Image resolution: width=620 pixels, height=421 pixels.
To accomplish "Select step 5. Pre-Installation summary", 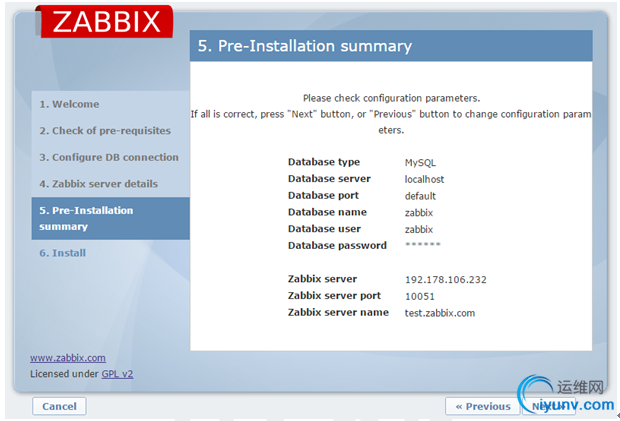I will [x=110, y=219].
